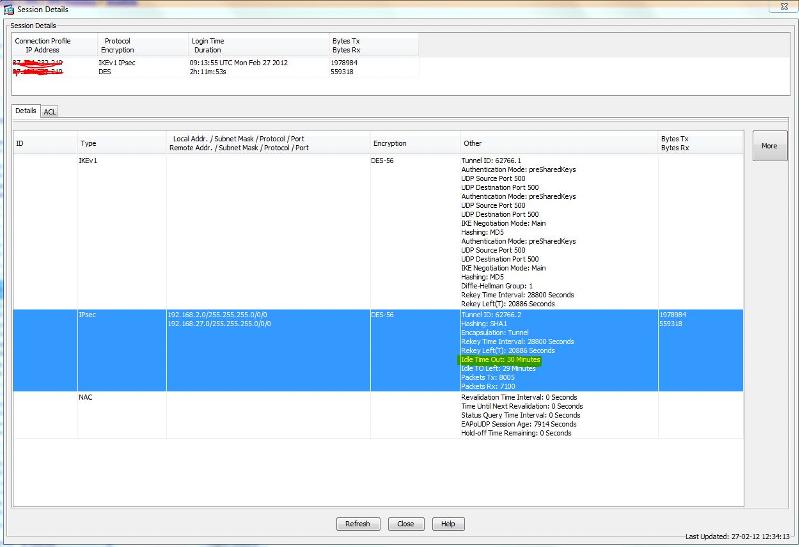Click DES-56 encryption in IKEv1 row
Image resolution: width=799 pixels, height=547 pixels.
pyautogui.click(x=382, y=161)
